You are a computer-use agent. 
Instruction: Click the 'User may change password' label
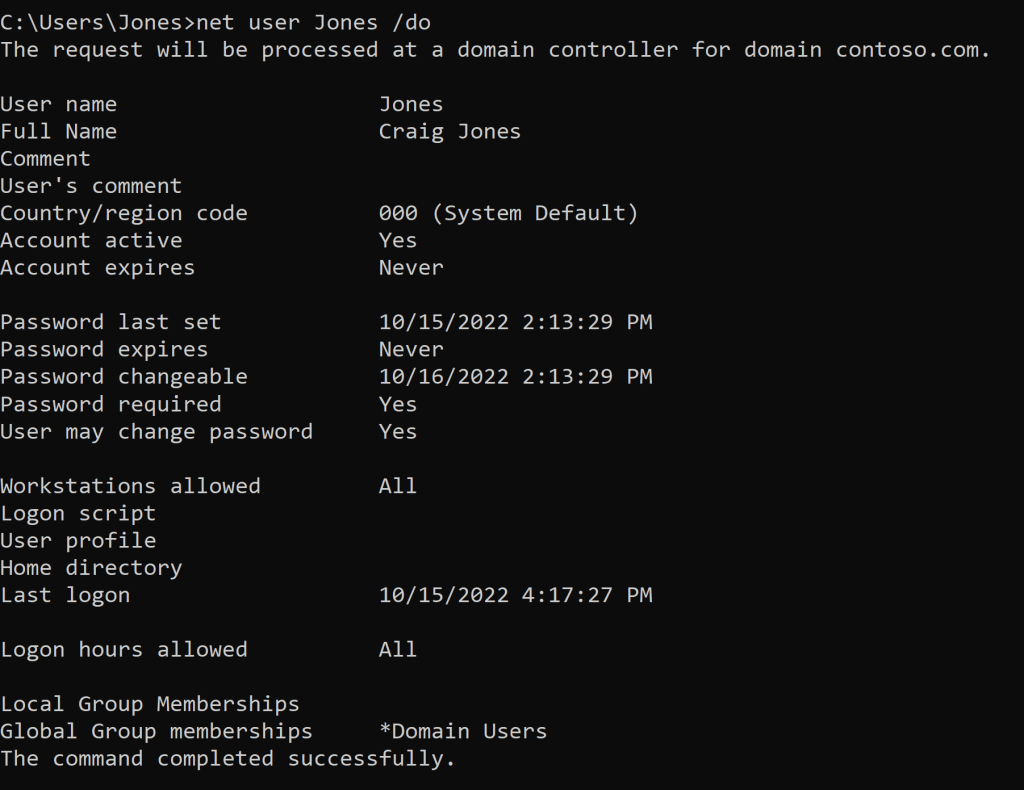click(156, 431)
